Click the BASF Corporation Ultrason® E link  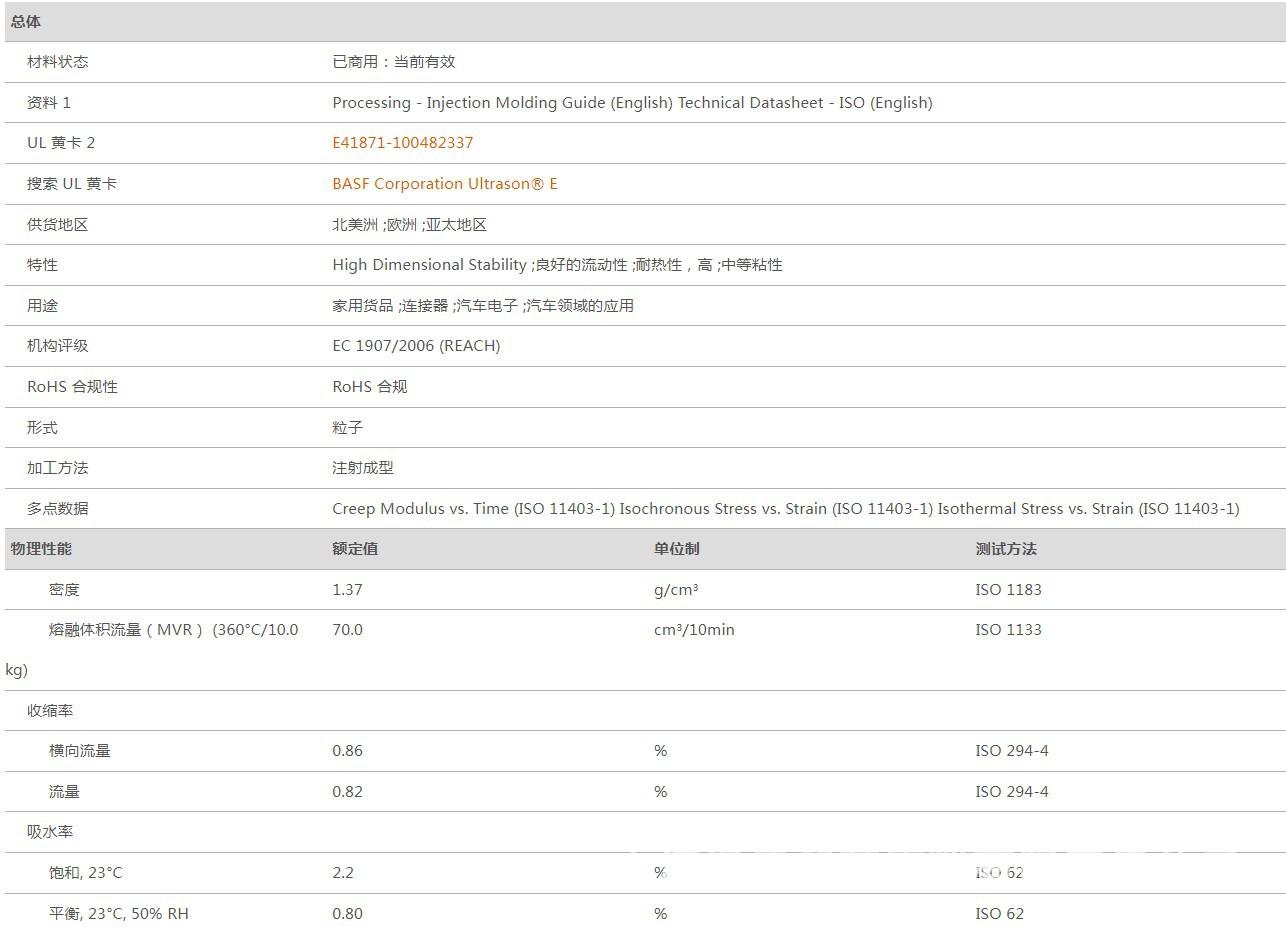445,184
